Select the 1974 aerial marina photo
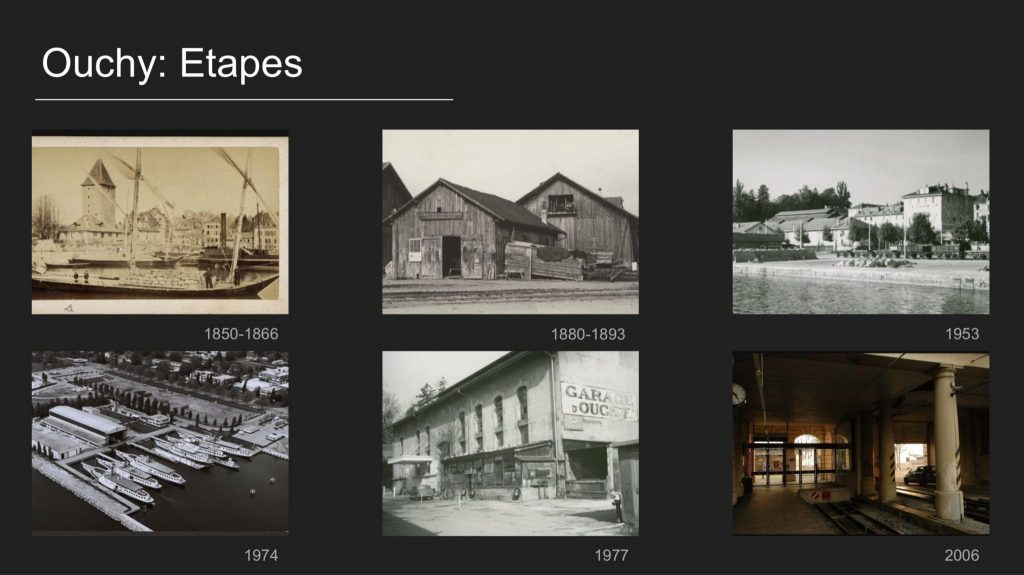This screenshot has width=1024, height=575. click(160, 442)
